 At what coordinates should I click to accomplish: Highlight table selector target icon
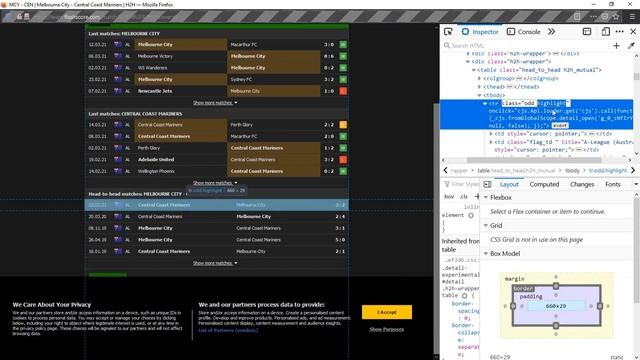click(464, 296)
